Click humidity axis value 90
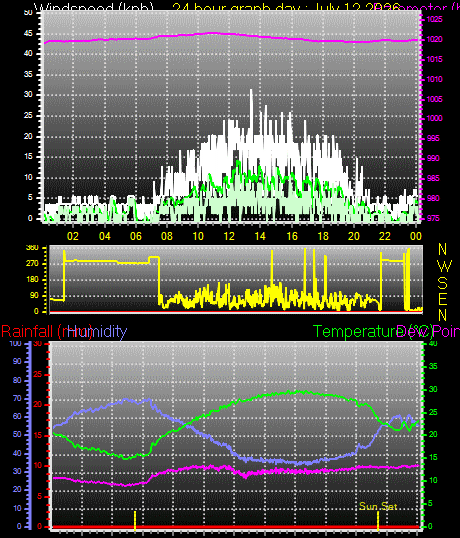The height and width of the screenshot is (538, 460). tap(17, 362)
